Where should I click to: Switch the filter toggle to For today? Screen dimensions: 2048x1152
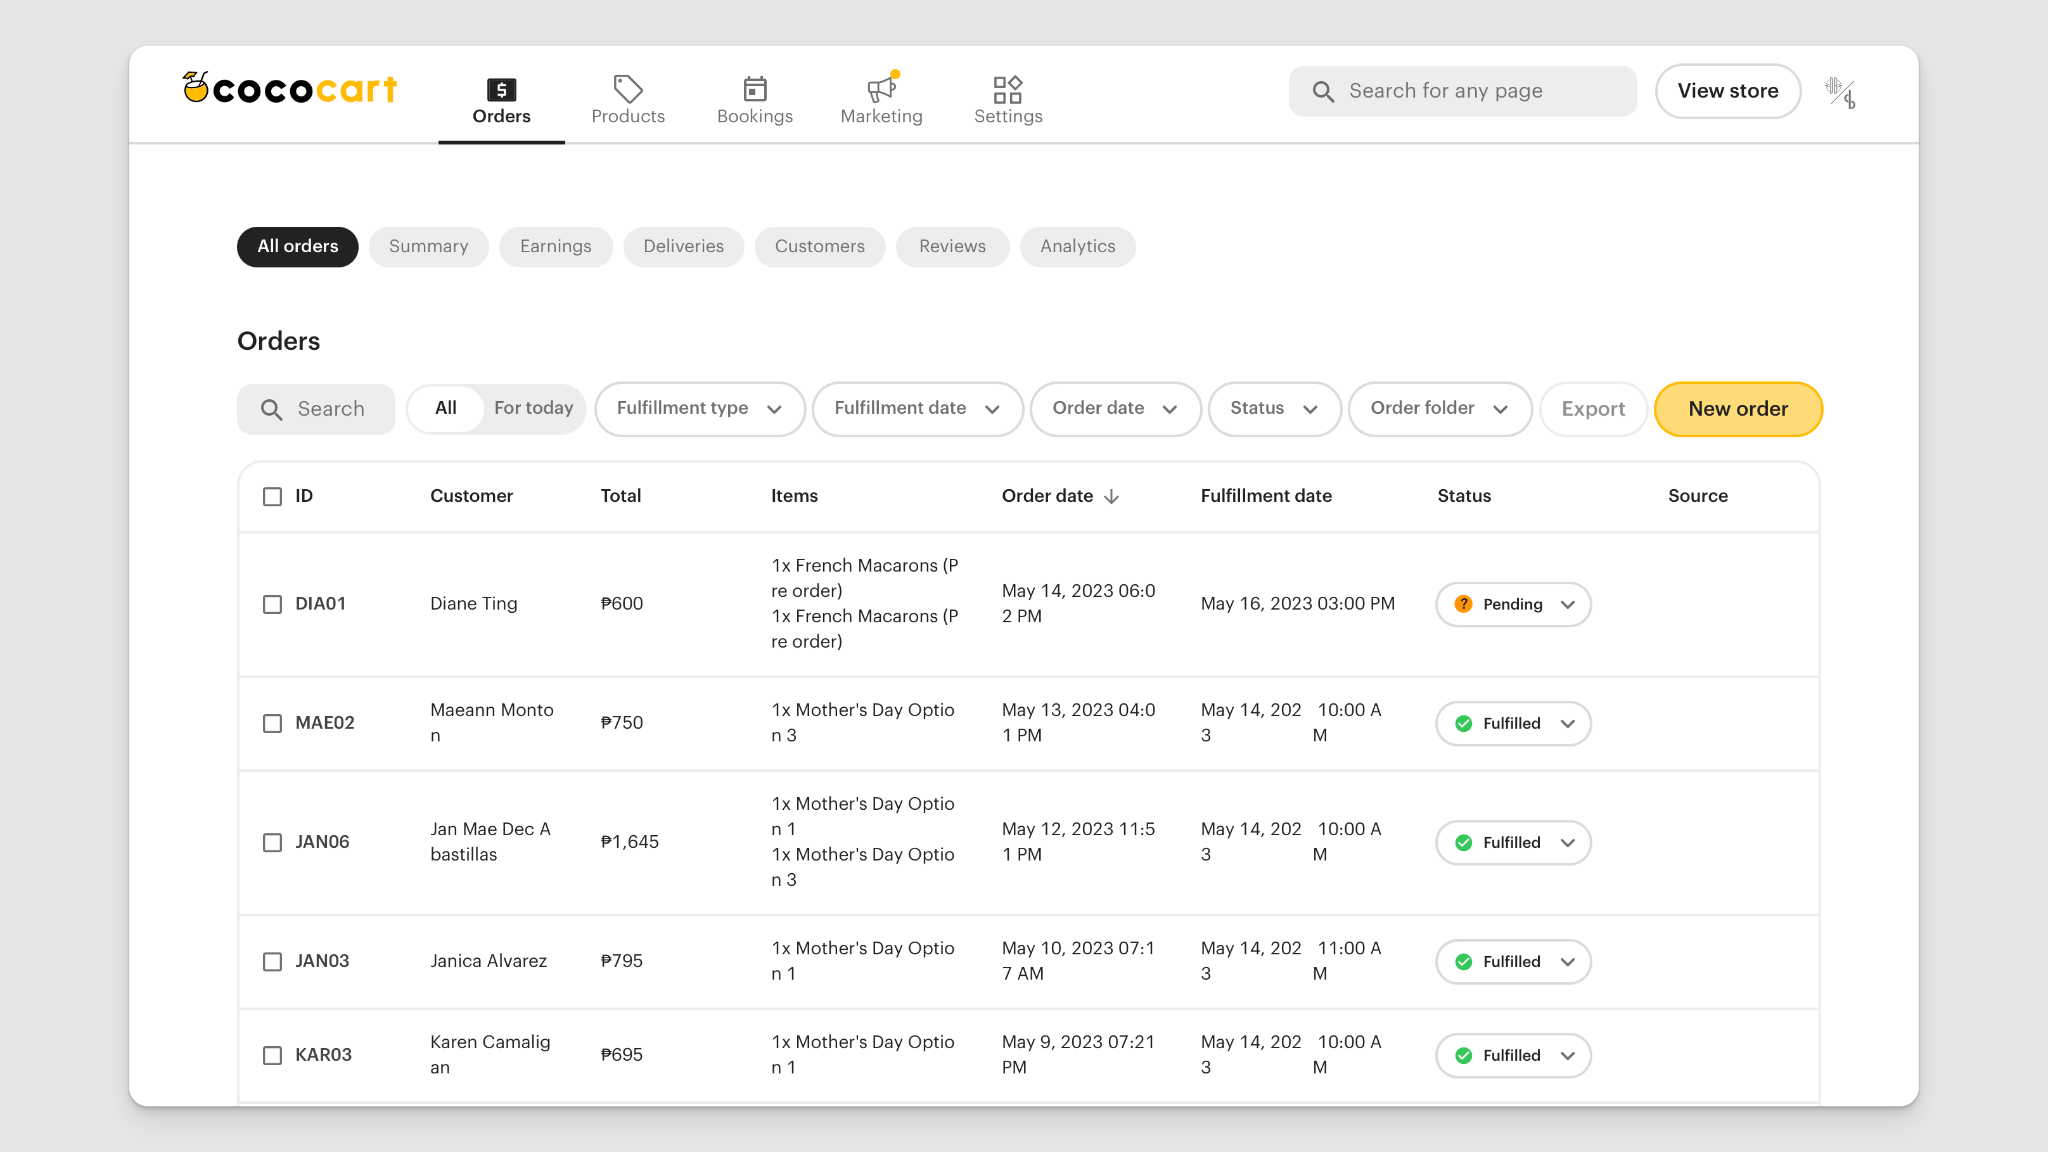[533, 408]
